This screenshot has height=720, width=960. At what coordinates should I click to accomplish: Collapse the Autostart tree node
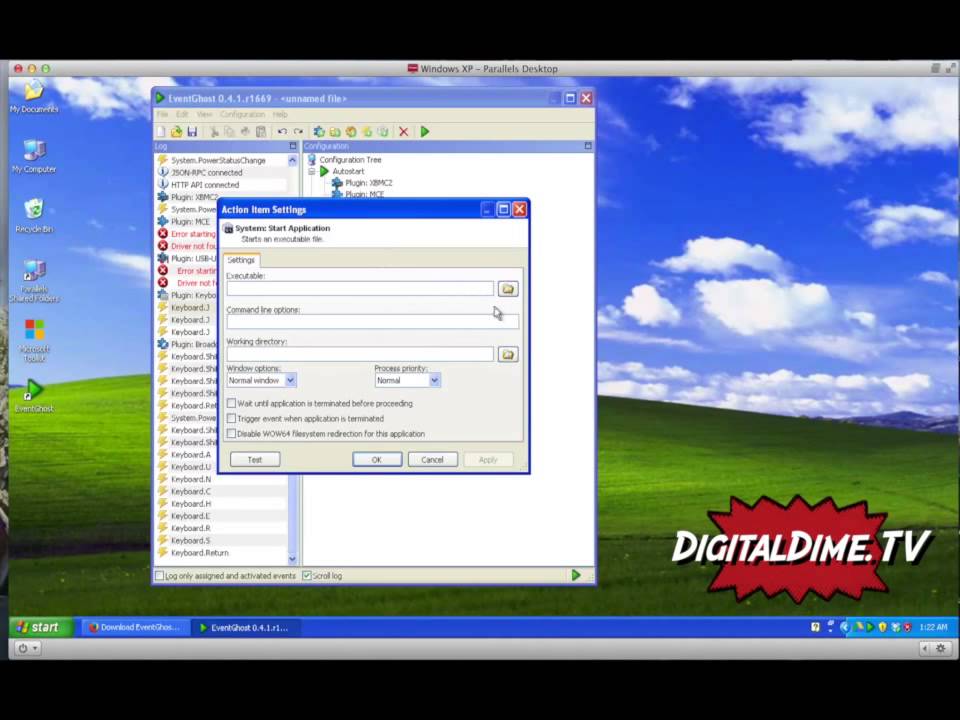(312, 171)
